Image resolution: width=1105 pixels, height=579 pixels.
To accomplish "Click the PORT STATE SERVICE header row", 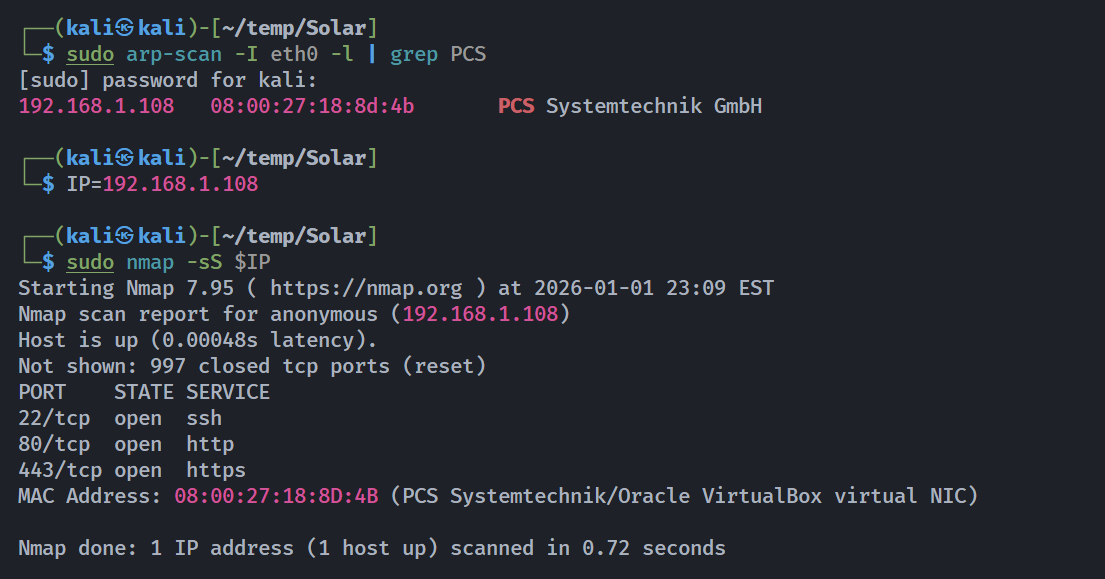I will tap(144, 392).
